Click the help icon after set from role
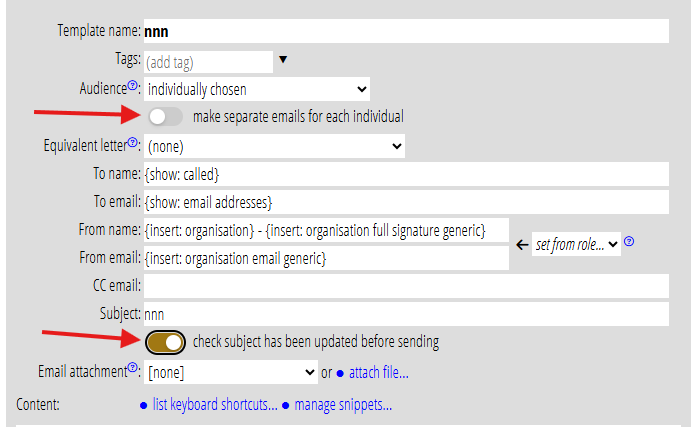 [629, 242]
